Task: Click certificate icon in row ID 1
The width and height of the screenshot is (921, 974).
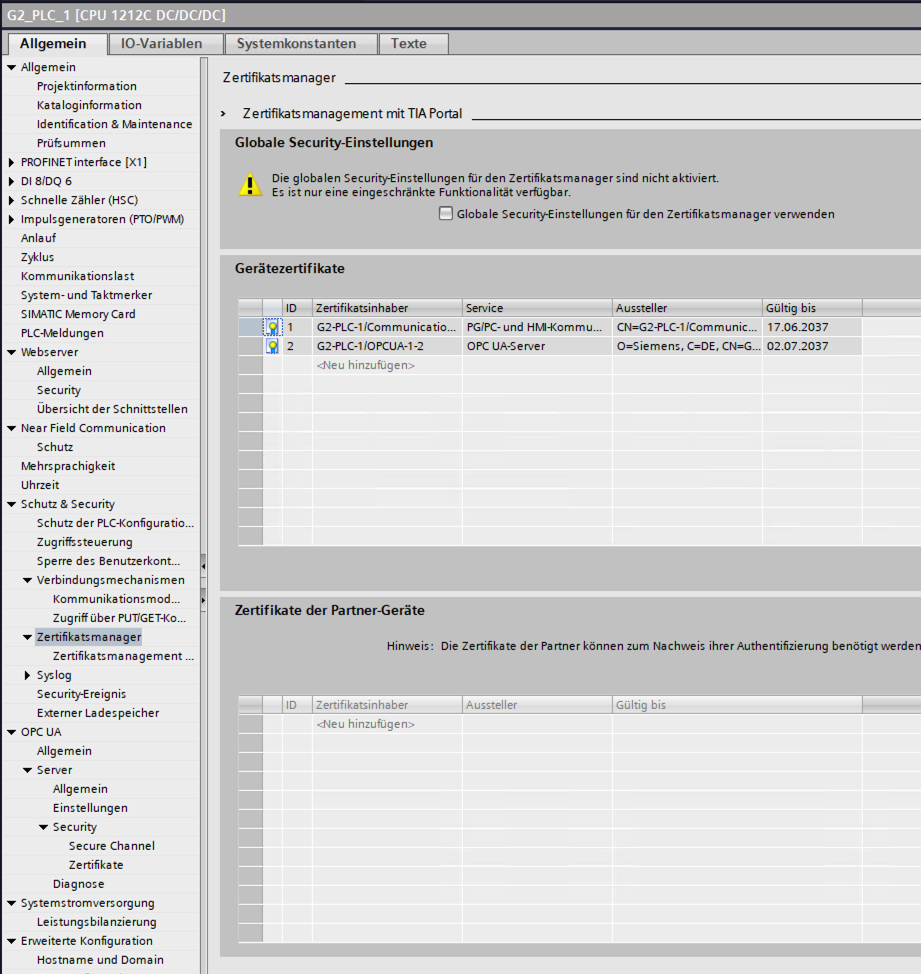Action: (x=273, y=327)
